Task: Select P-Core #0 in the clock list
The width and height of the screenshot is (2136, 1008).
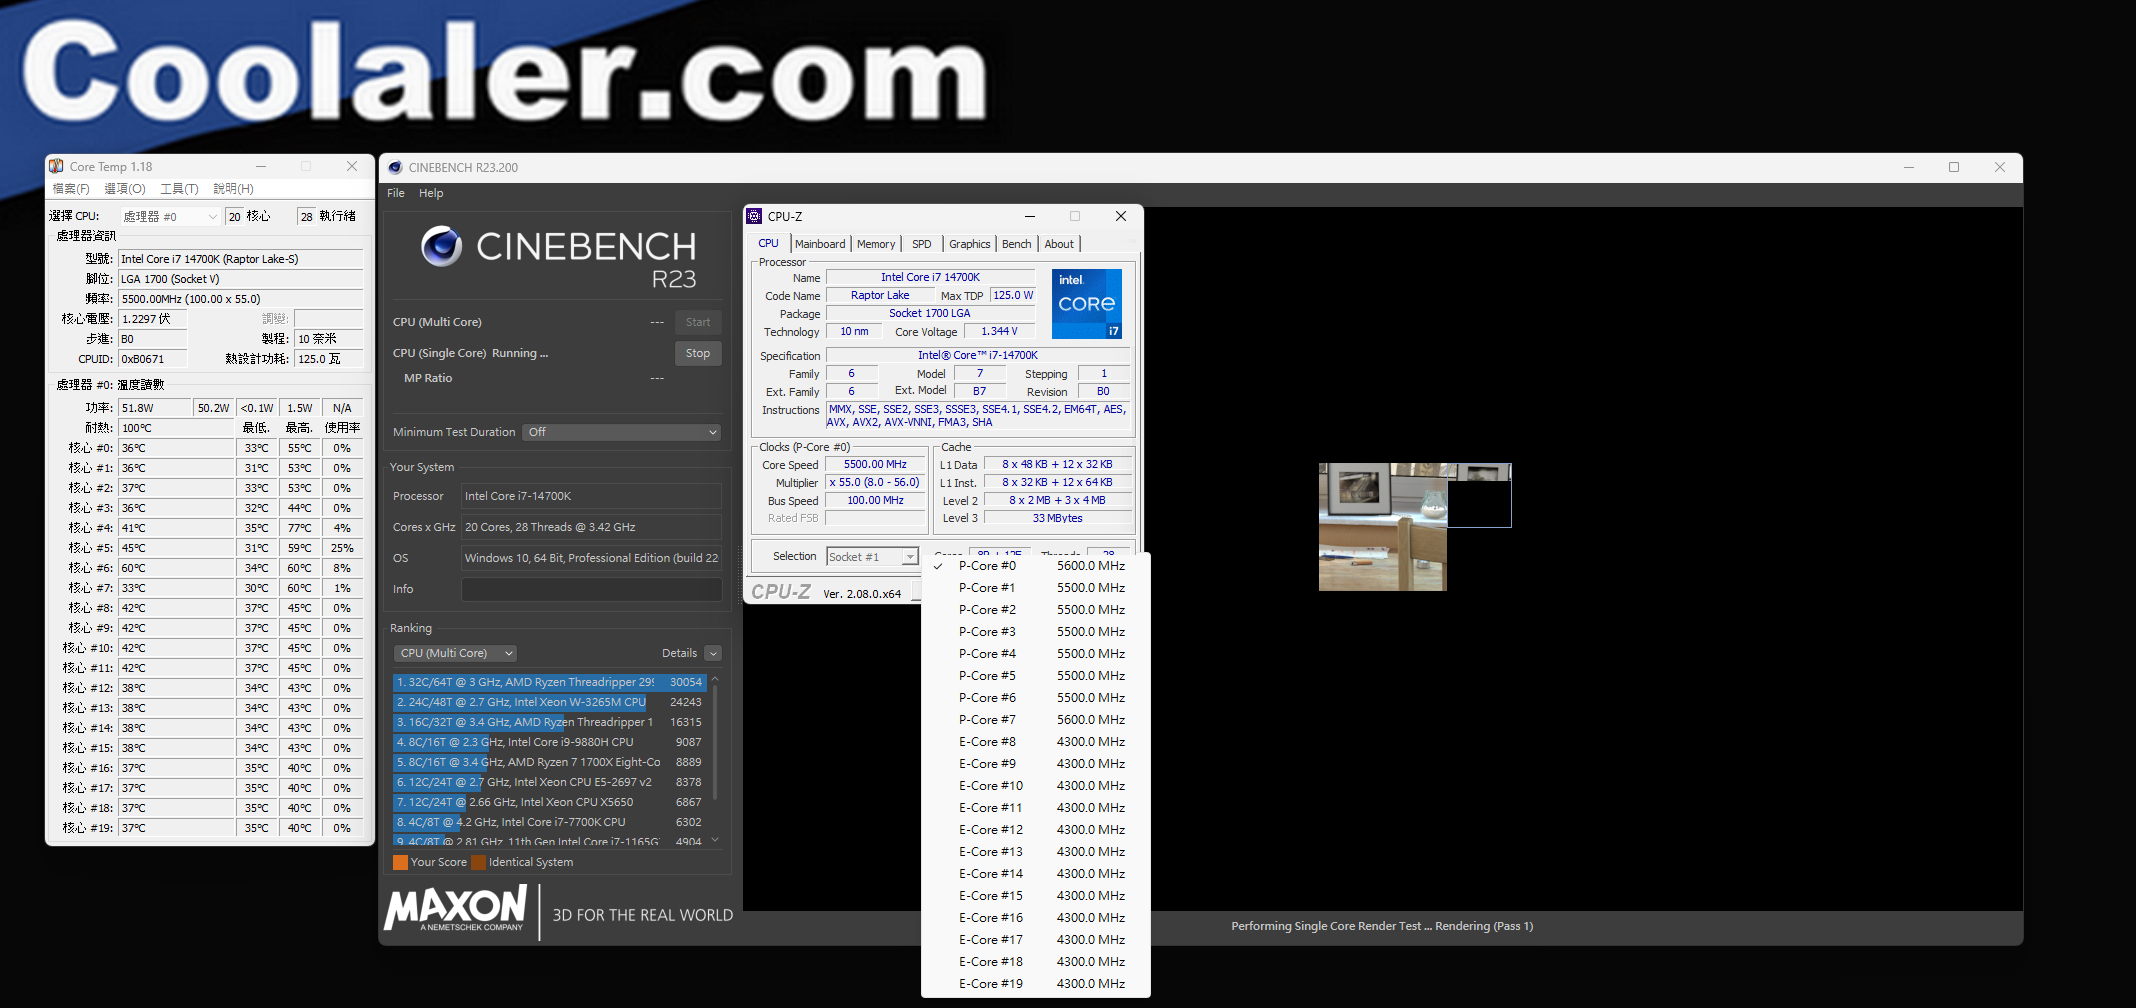Action: click(x=1036, y=566)
